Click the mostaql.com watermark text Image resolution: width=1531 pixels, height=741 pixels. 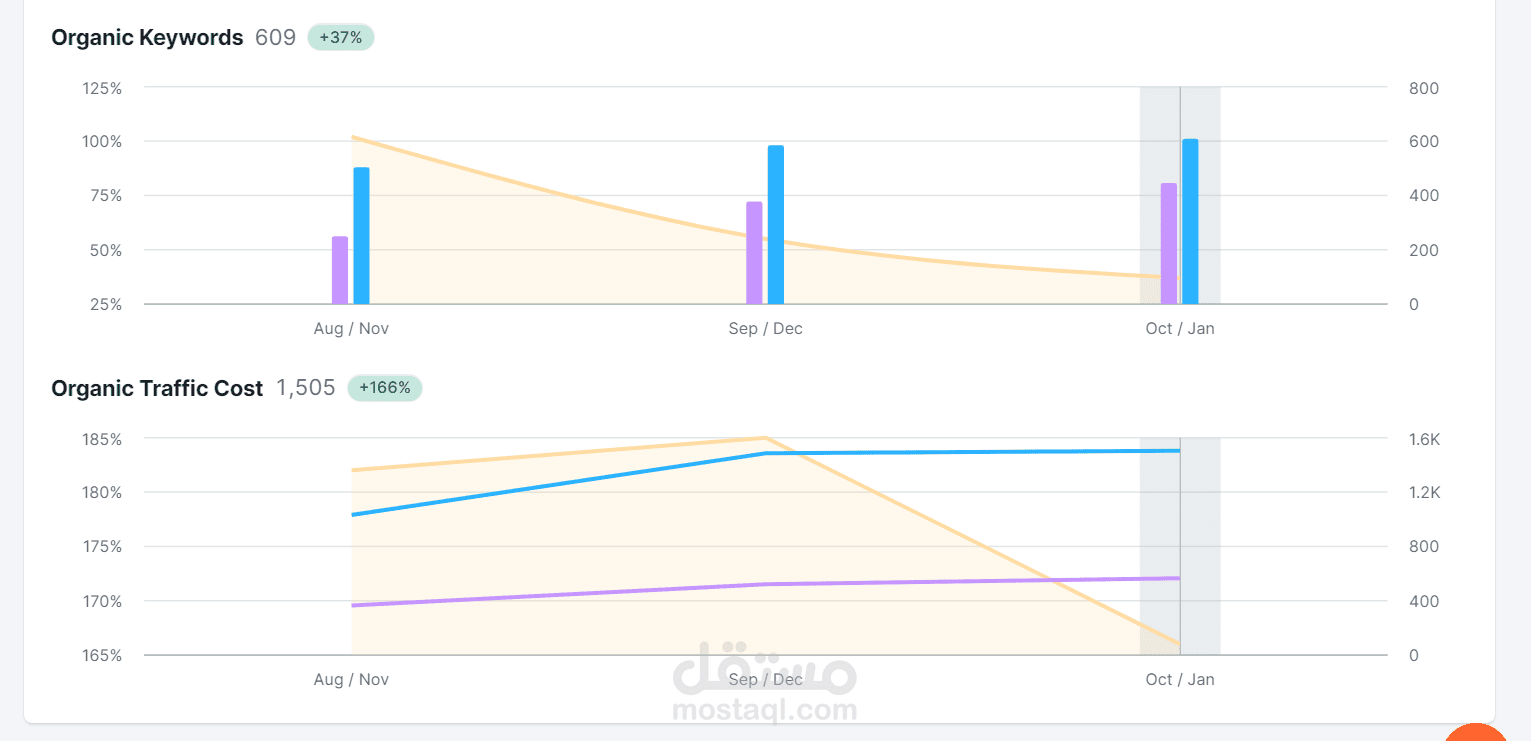point(765,711)
